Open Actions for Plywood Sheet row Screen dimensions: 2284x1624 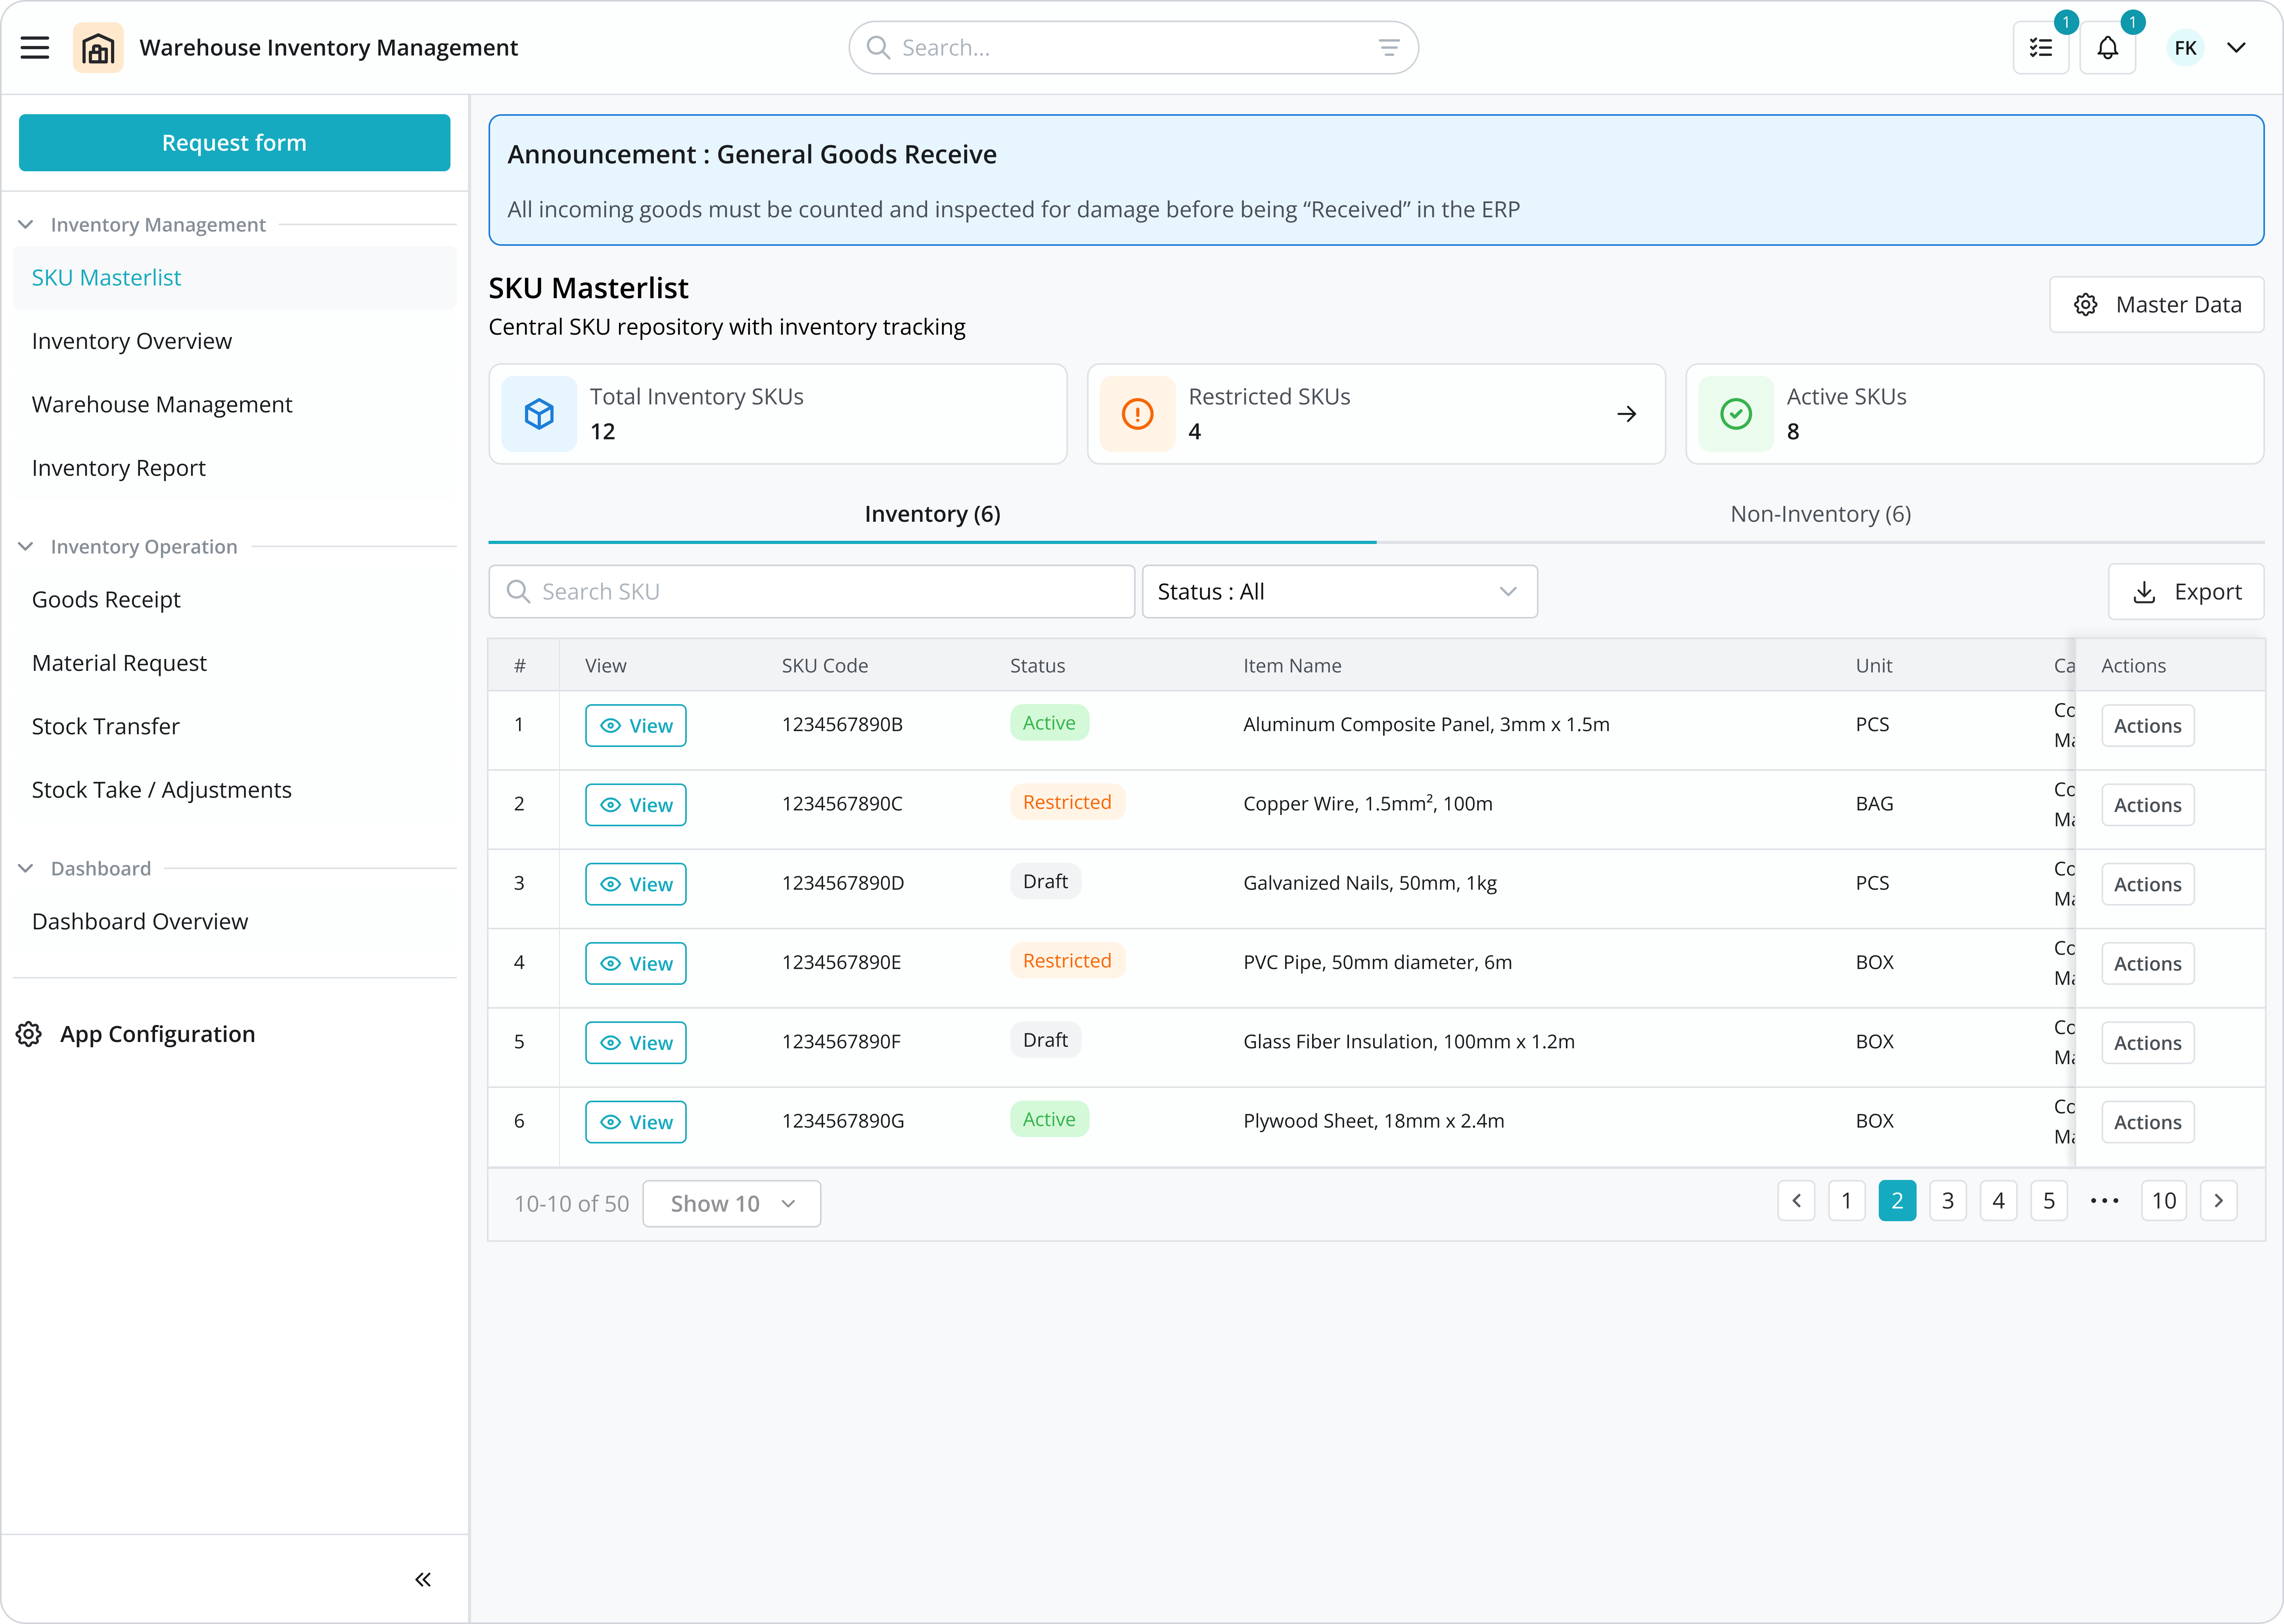[2147, 1122]
